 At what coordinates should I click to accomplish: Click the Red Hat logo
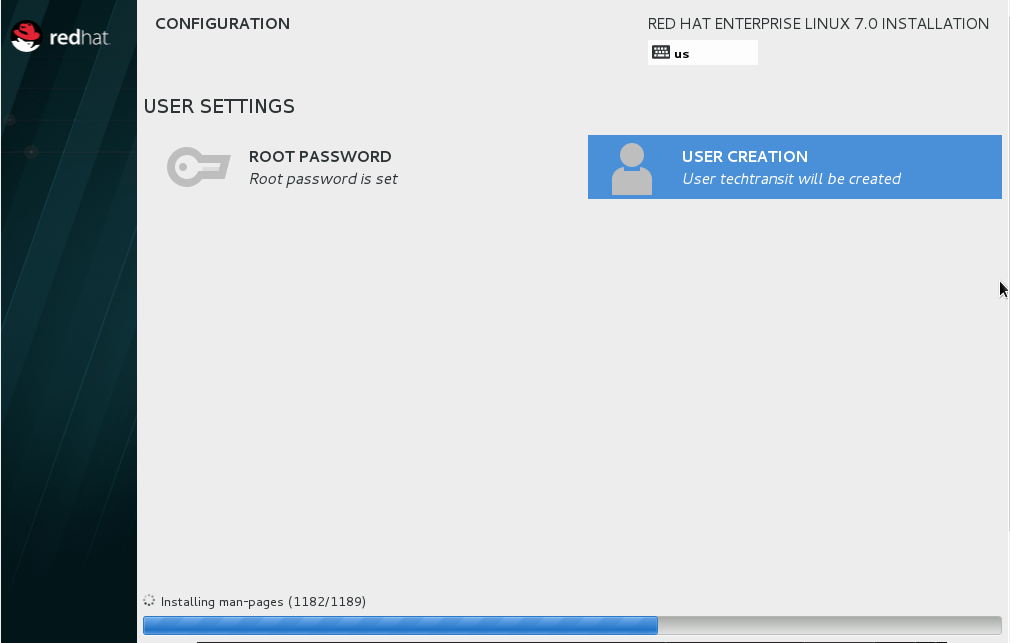point(60,36)
